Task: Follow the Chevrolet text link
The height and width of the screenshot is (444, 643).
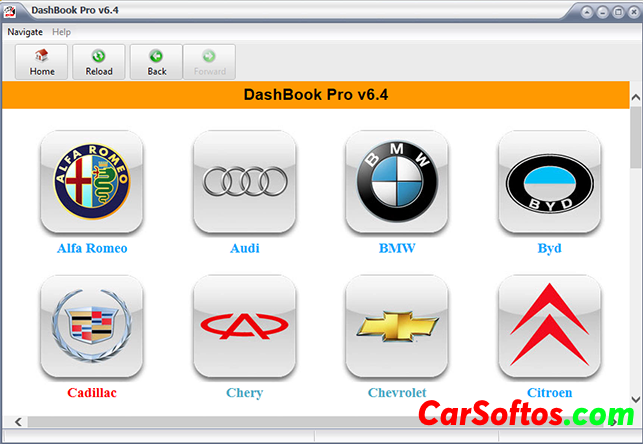Action: tap(397, 393)
